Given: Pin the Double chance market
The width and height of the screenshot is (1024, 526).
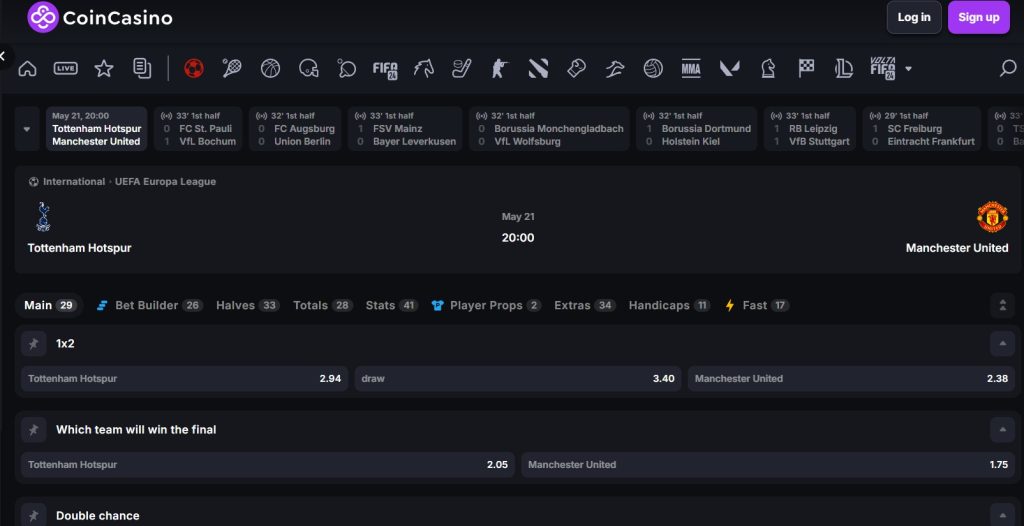Looking at the screenshot, I should 33,516.
